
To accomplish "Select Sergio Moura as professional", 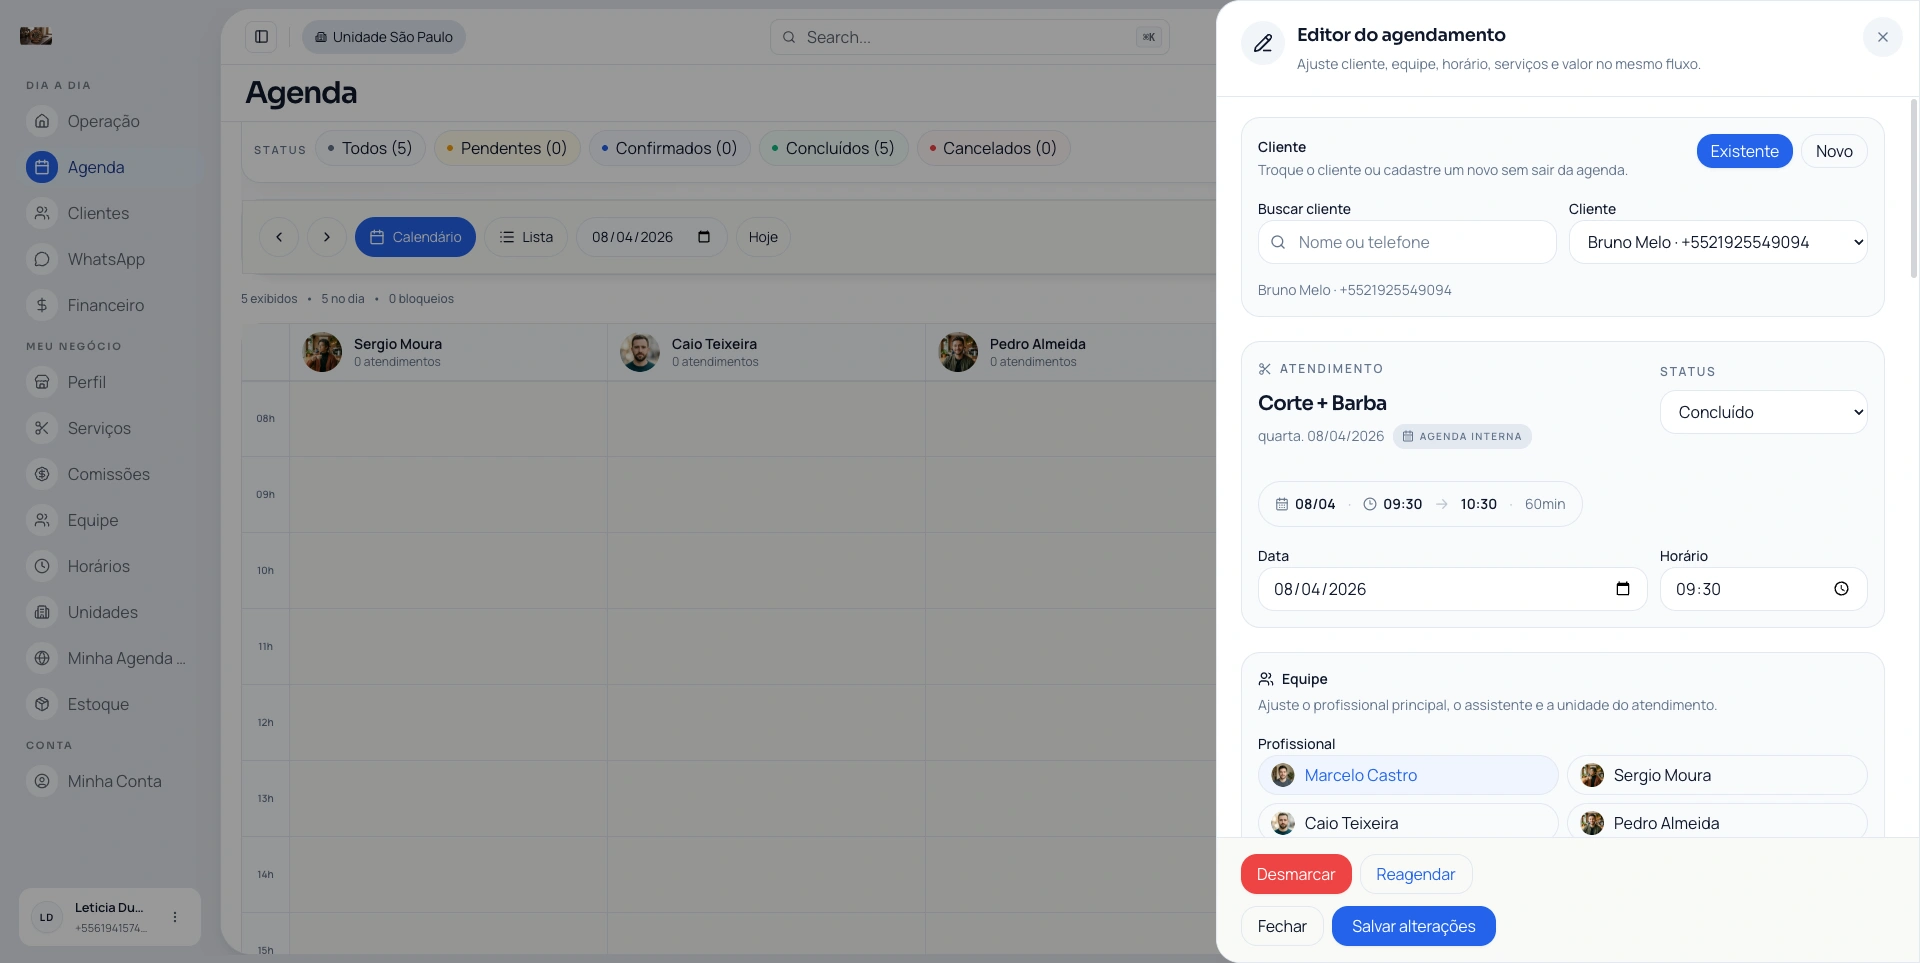I will coord(1716,775).
